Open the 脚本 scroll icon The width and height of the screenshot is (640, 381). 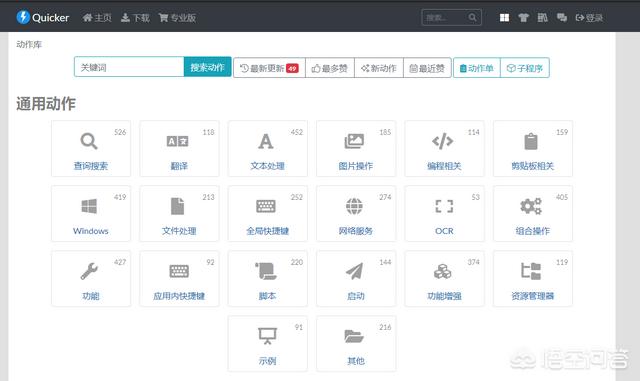[266, 271]
